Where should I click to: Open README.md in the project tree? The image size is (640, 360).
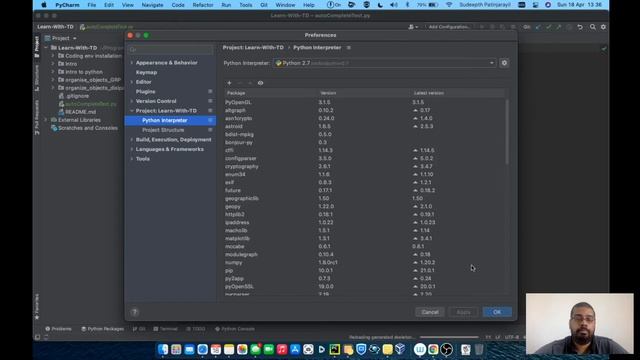click(x=80, y=112)
